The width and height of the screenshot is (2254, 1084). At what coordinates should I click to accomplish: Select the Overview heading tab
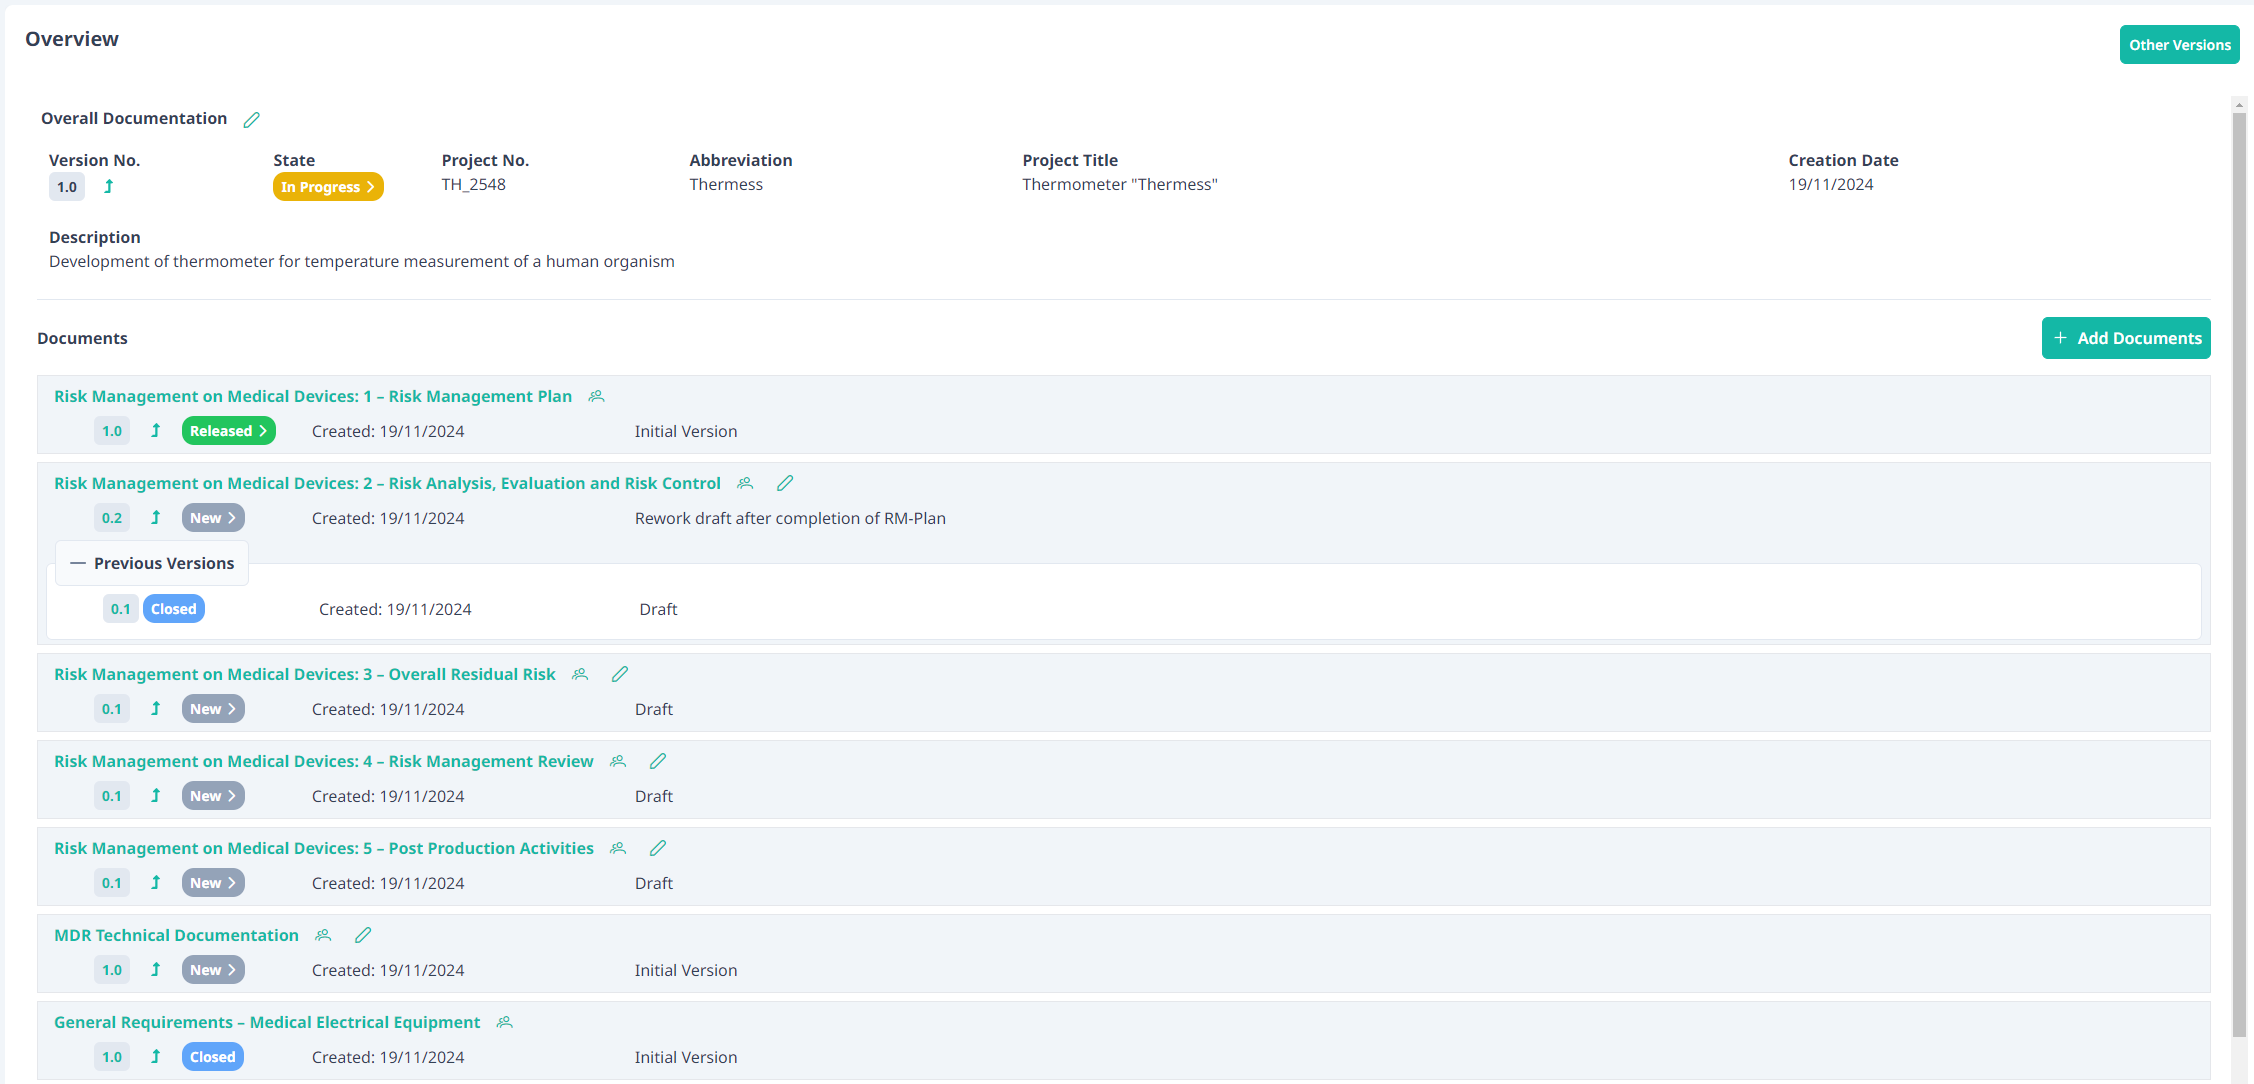tap(72, 39)
